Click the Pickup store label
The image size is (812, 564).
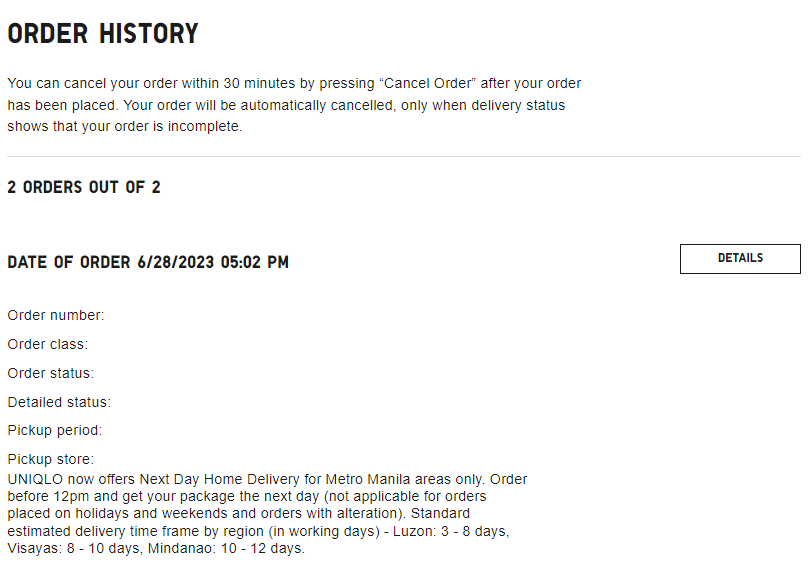[x=51, y=459]
